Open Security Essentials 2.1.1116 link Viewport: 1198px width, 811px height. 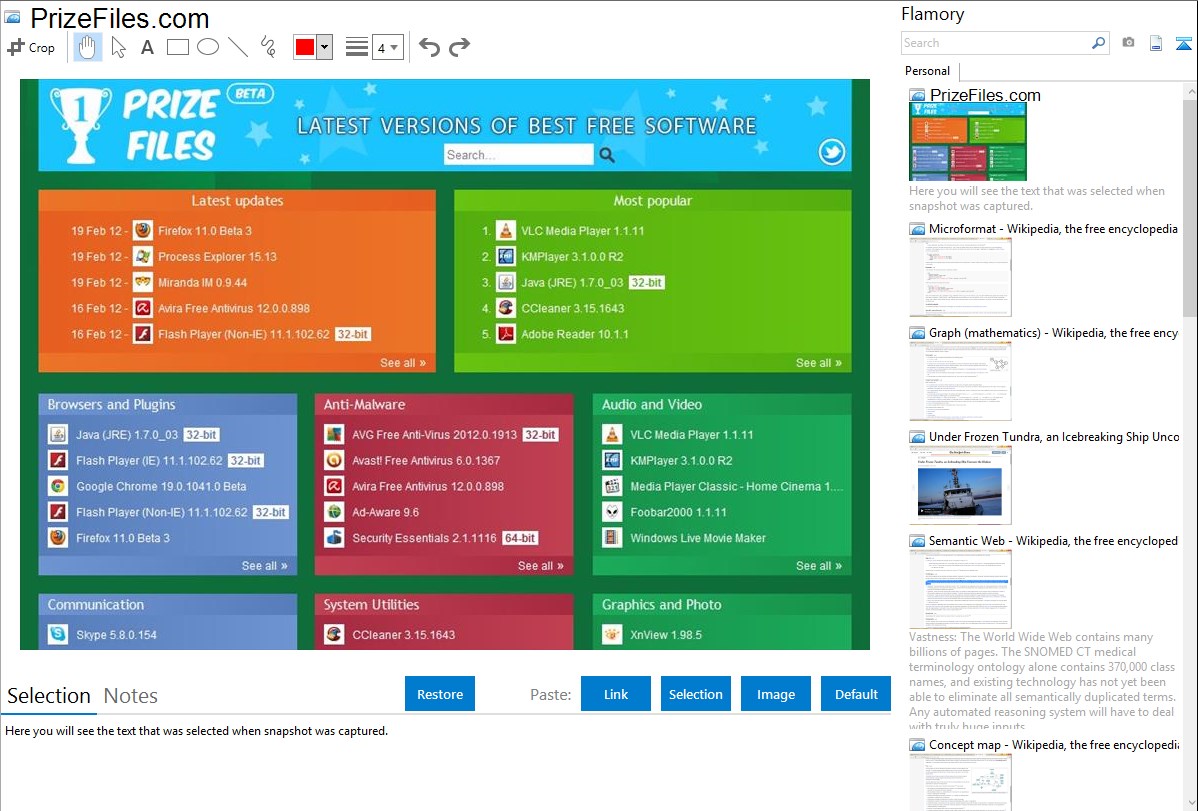[424, 538]
